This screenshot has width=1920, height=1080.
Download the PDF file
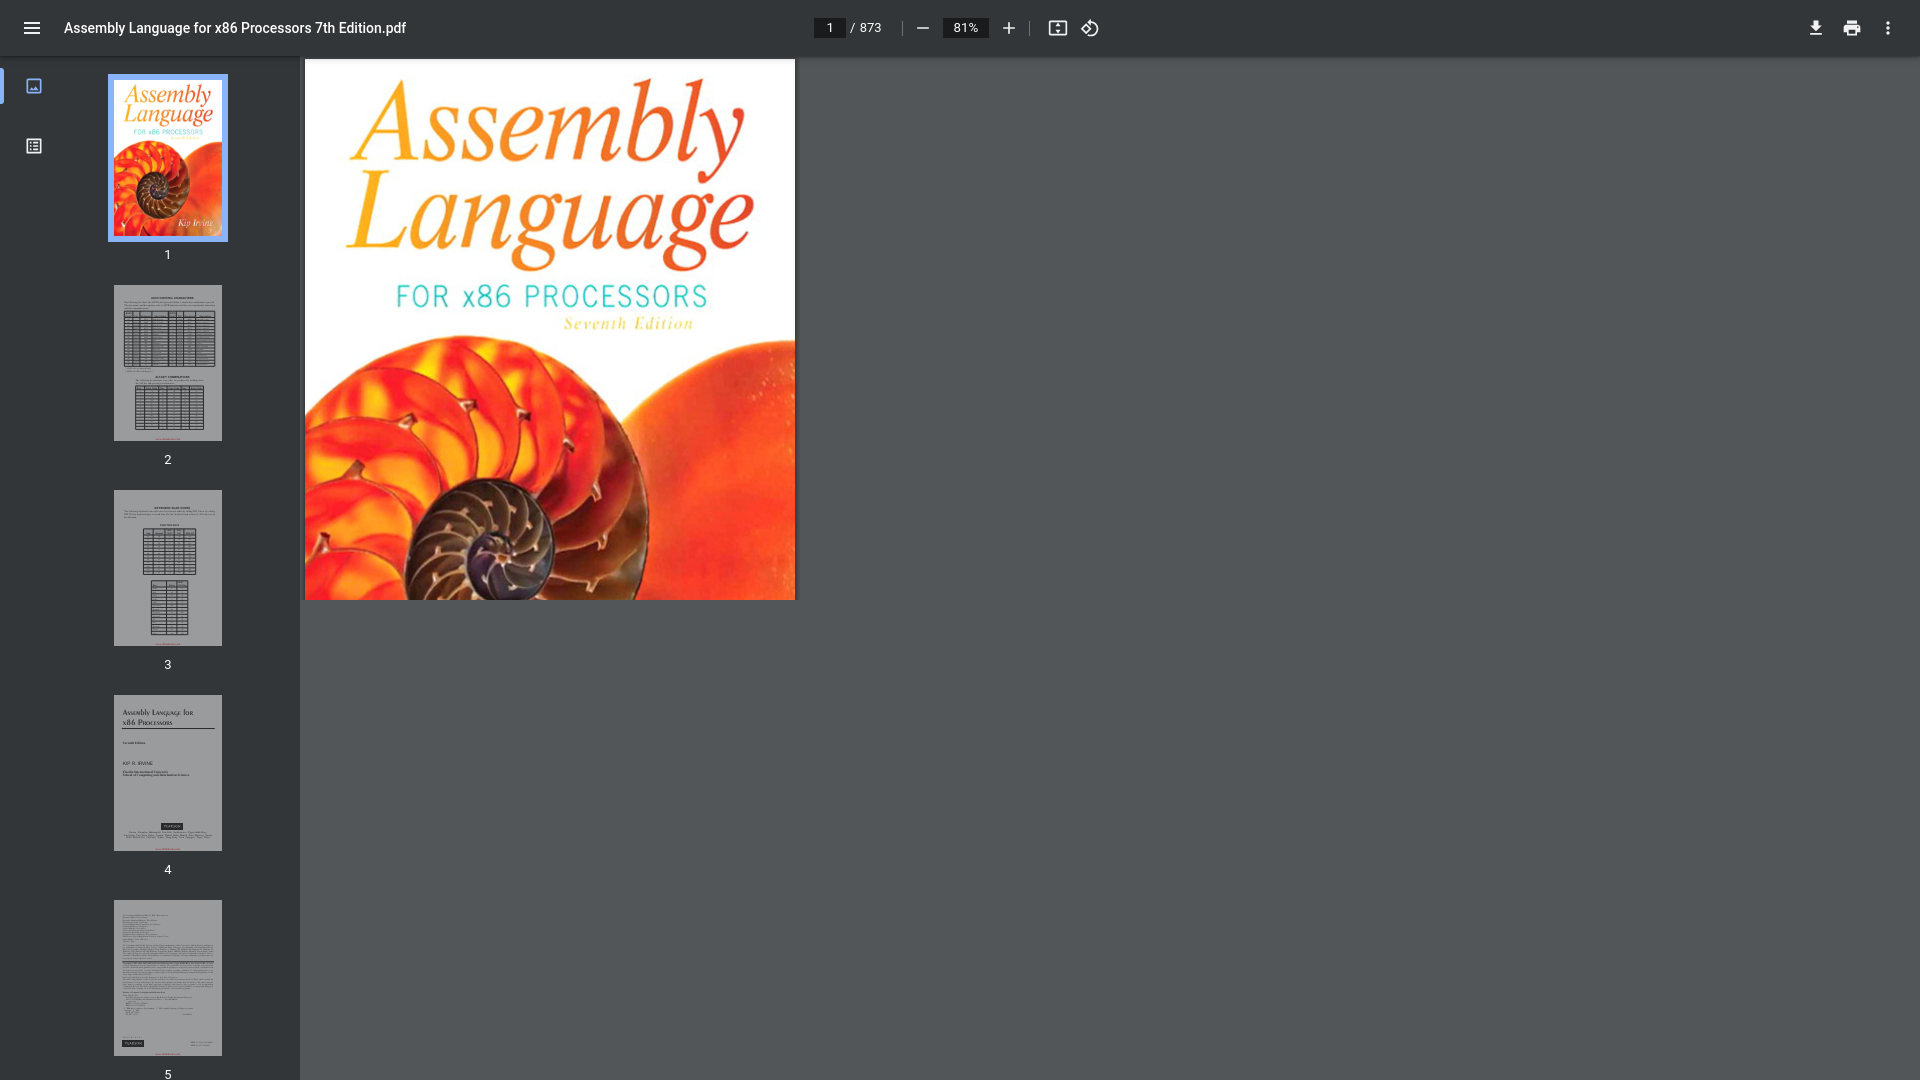click(x=1816, y=28)
